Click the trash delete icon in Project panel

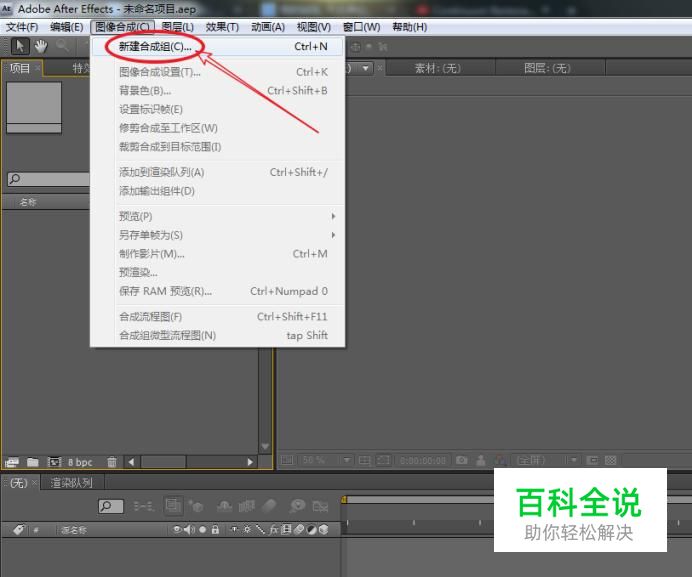pyautogui.click(x=112, y=462)
